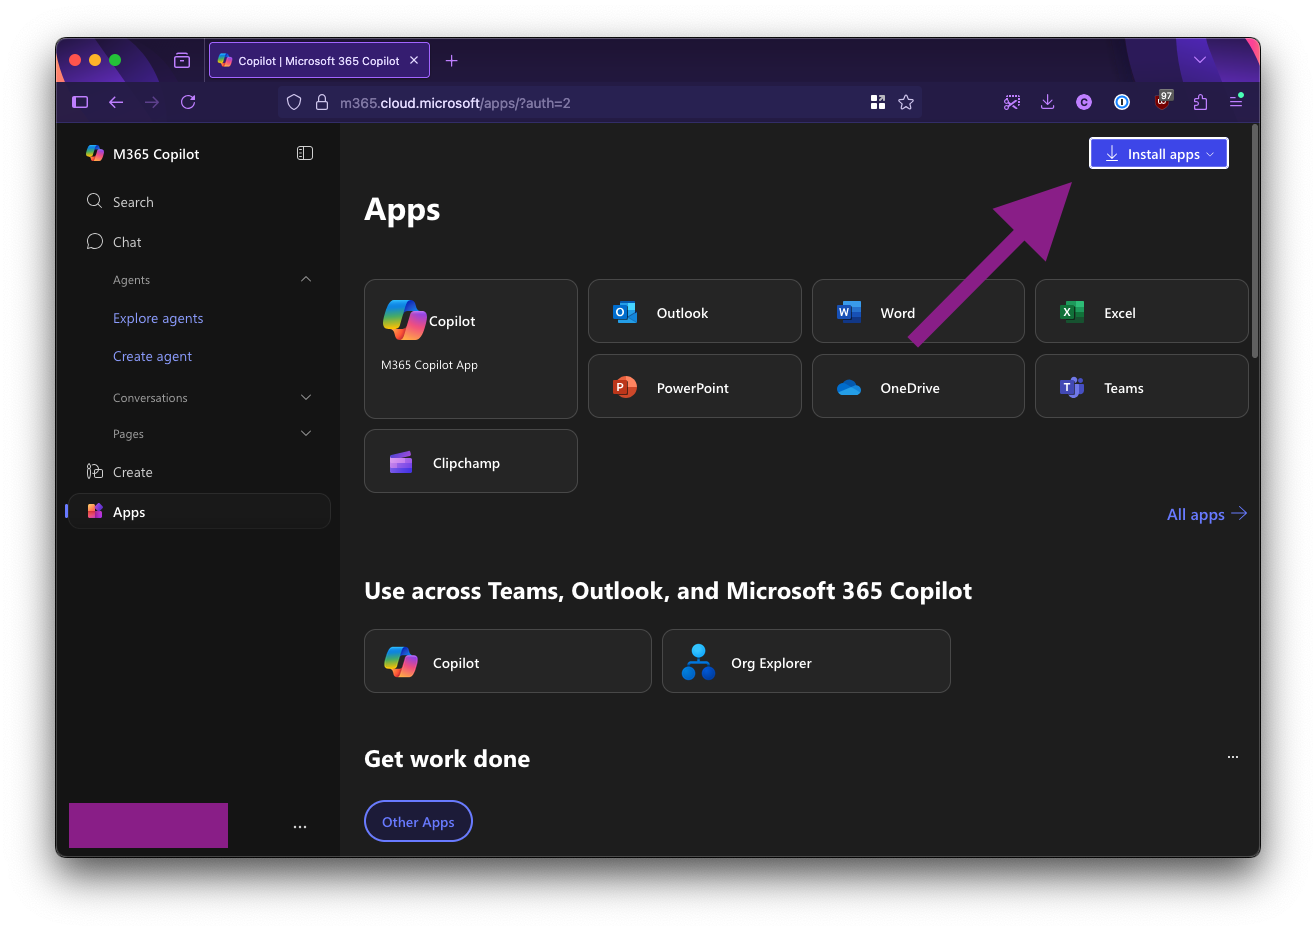The image size is (1316, 931).
Task: Open the browser extensions puzzle icon
Action: (1200, 102)
